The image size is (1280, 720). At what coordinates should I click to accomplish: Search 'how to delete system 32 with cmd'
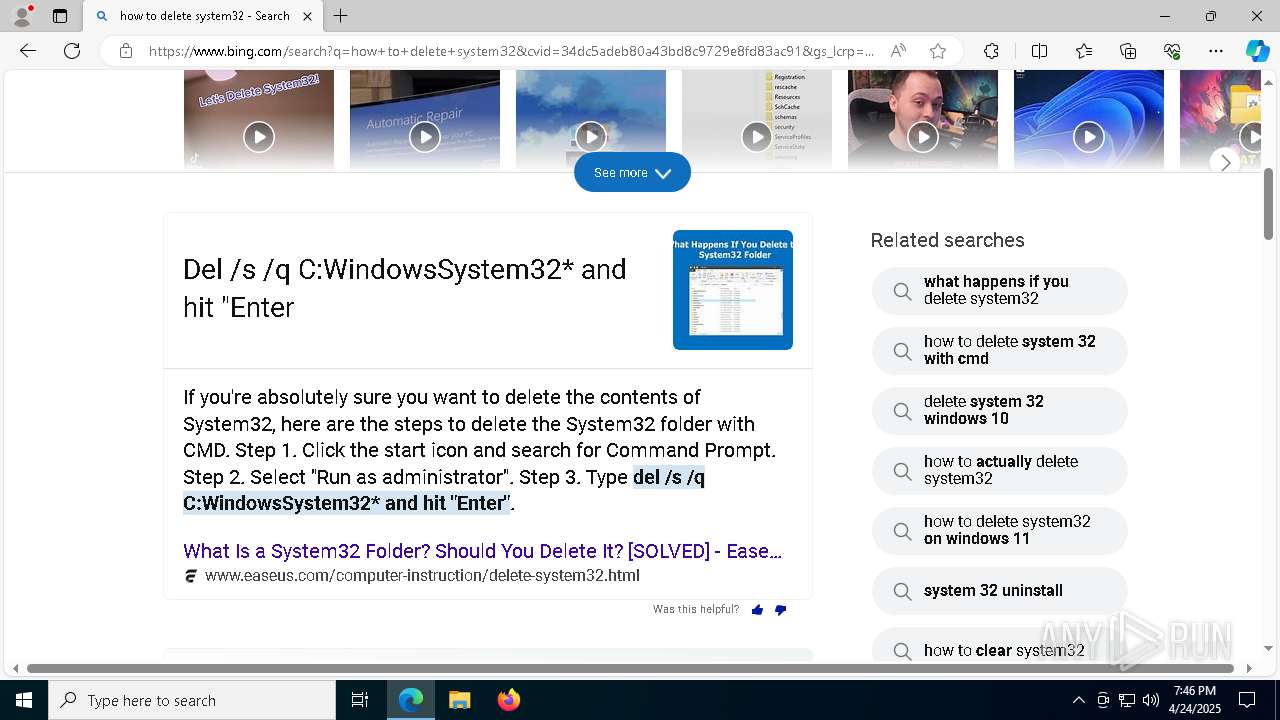[1000, 350]
